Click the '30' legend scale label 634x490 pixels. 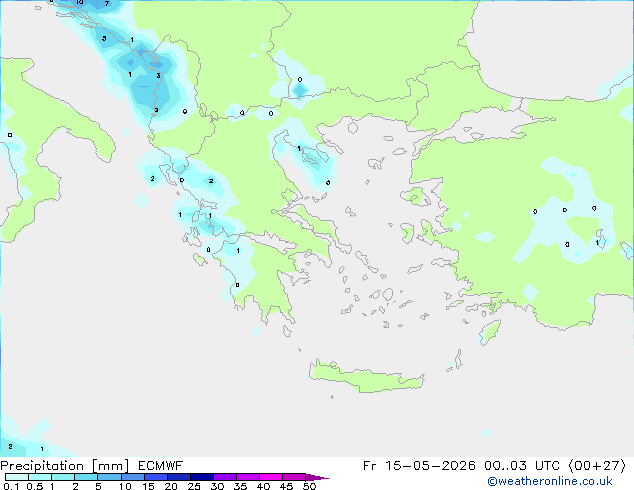pyautogui.click(x=217, y=486)
